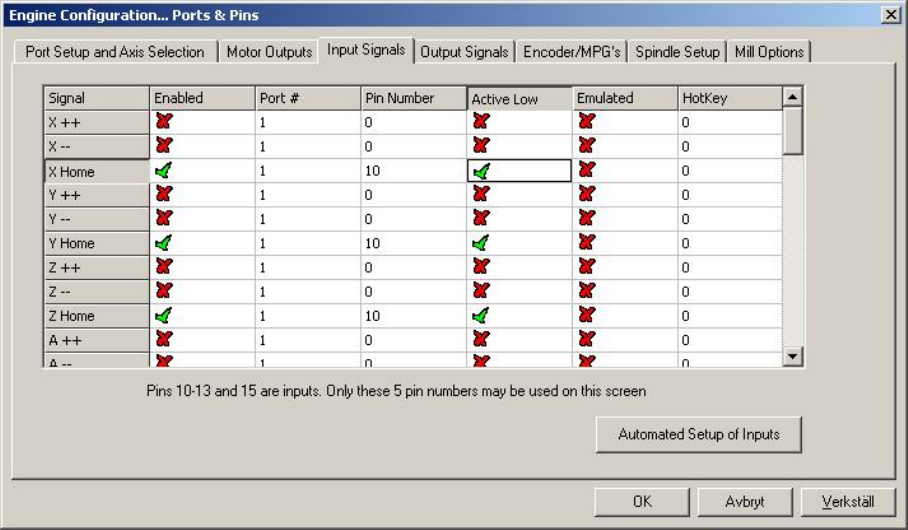This screenshot has height=530, width=908.
Task: Click Active Low red X for Z ++
Action: coord(481,266)
